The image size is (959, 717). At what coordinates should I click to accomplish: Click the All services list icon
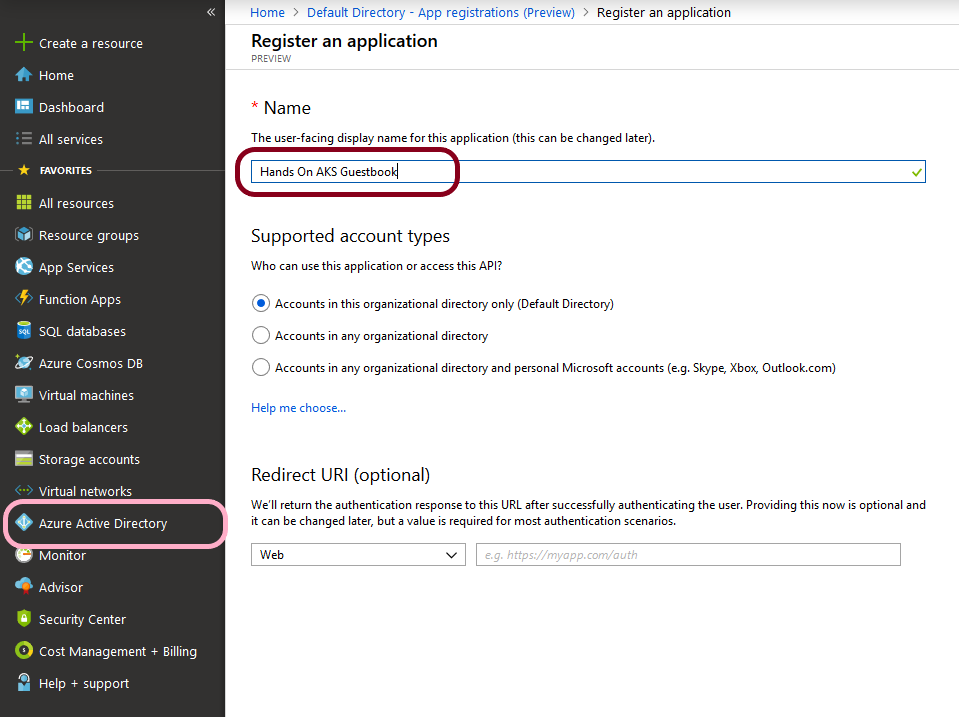[x=23, y=138]
